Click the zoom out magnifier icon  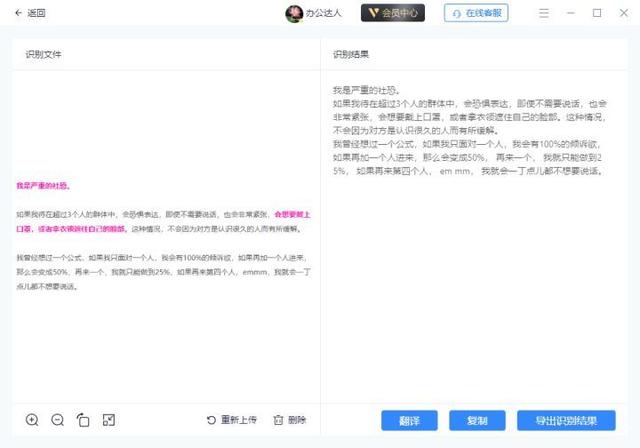(x=58, y=420)
